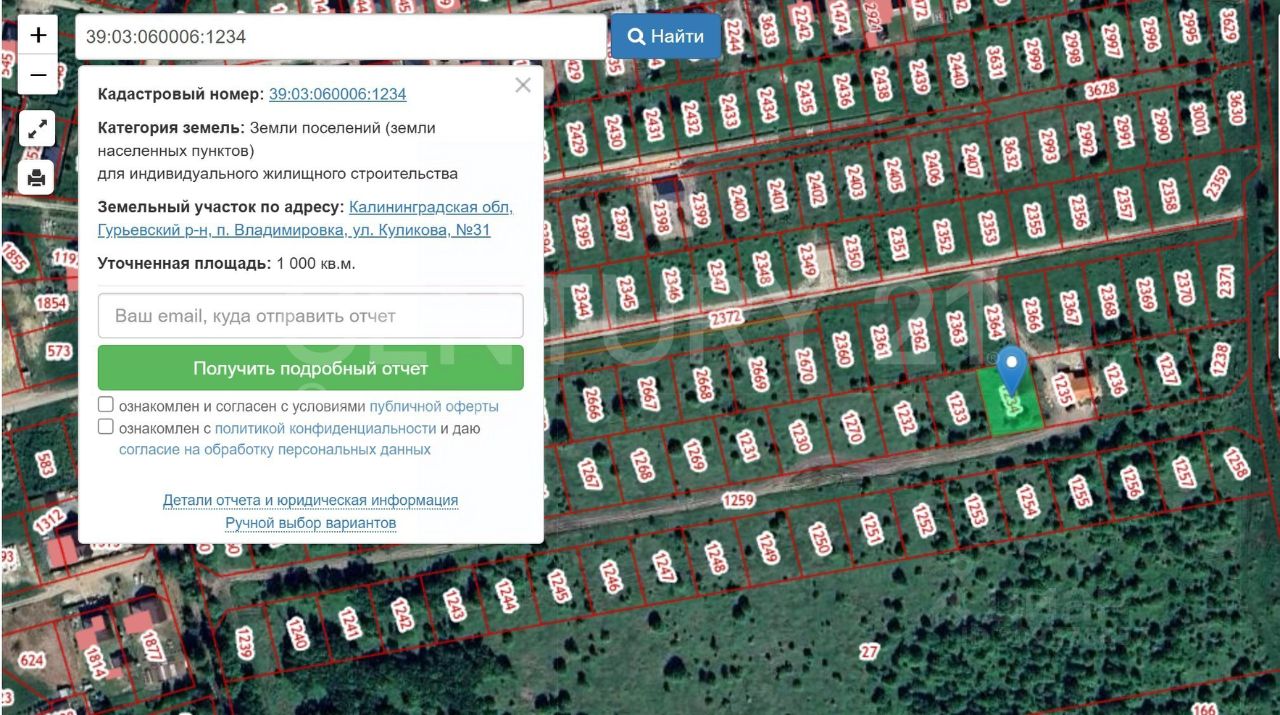Check the публичной оферты agreement checkbox
This screenshot has height=715, width=1280.
coord(106,405)
